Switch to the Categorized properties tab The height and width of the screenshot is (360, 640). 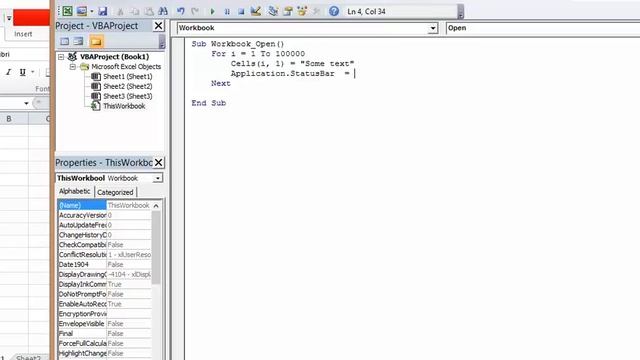click(115, 192)
